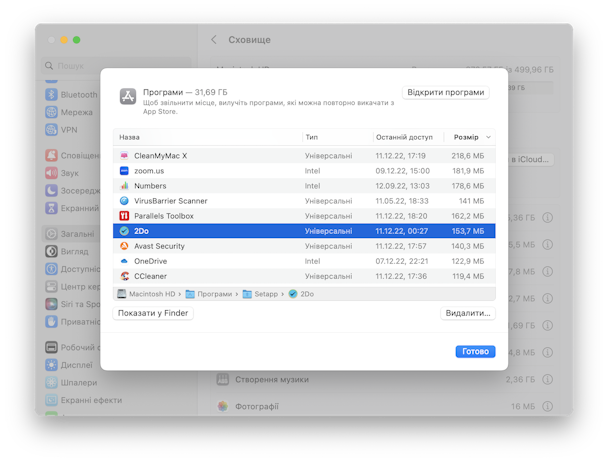Select Зосередження sidebar item
This screenshot has height=462, width=608.
pyautogui.click(x=72, y=190)
